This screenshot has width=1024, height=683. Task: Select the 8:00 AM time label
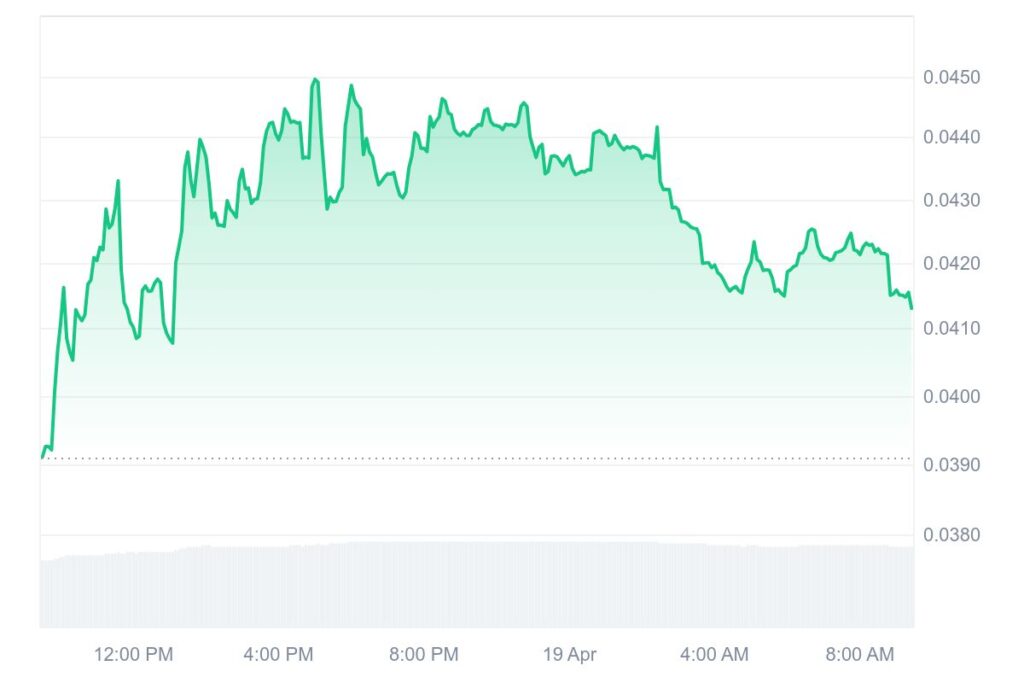pos(860,655)
